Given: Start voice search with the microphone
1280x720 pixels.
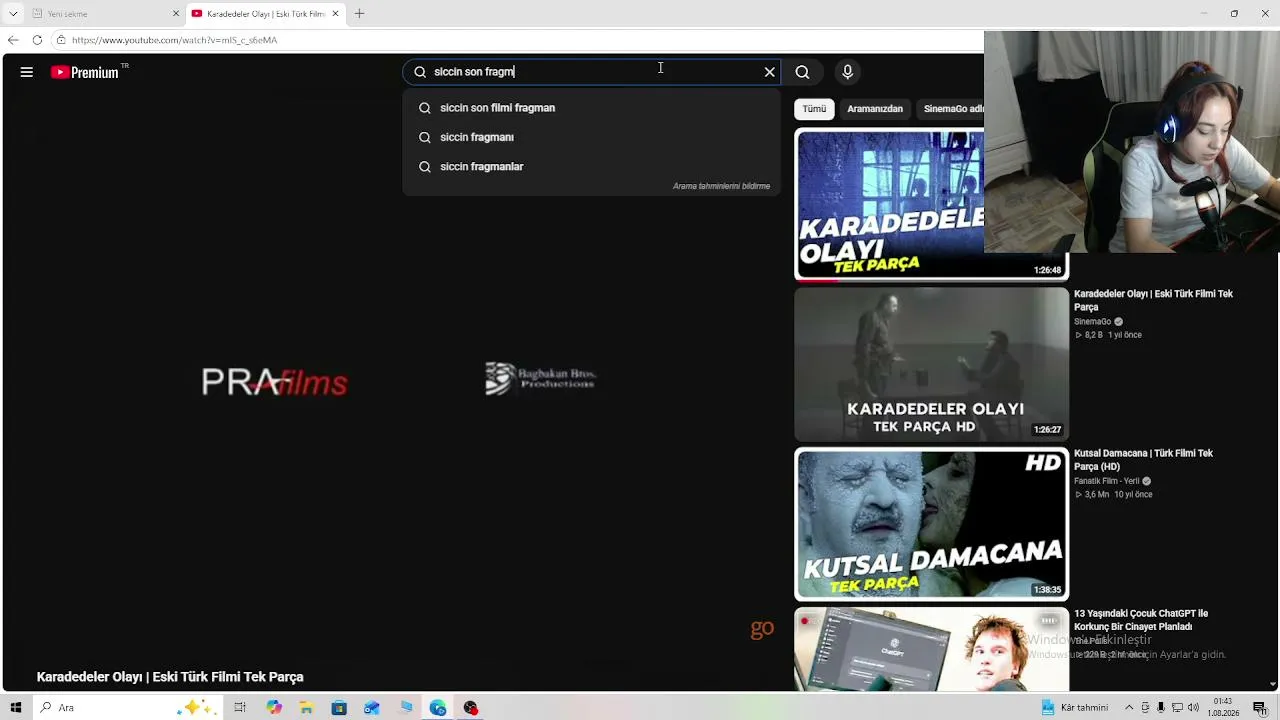Looking at the screenshot, I should pos(847,72).
